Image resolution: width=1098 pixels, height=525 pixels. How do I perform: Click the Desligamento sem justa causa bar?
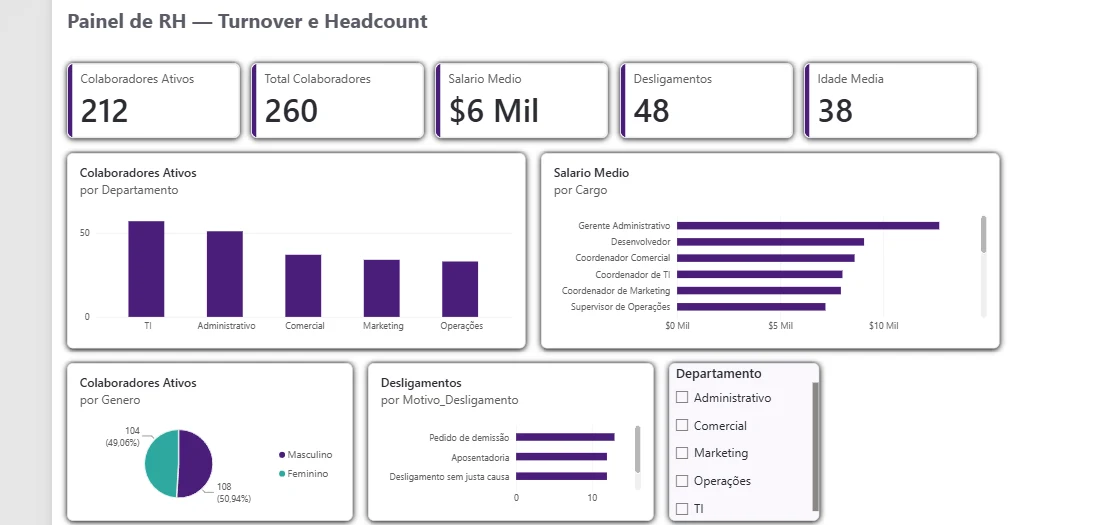coord(562,476)
